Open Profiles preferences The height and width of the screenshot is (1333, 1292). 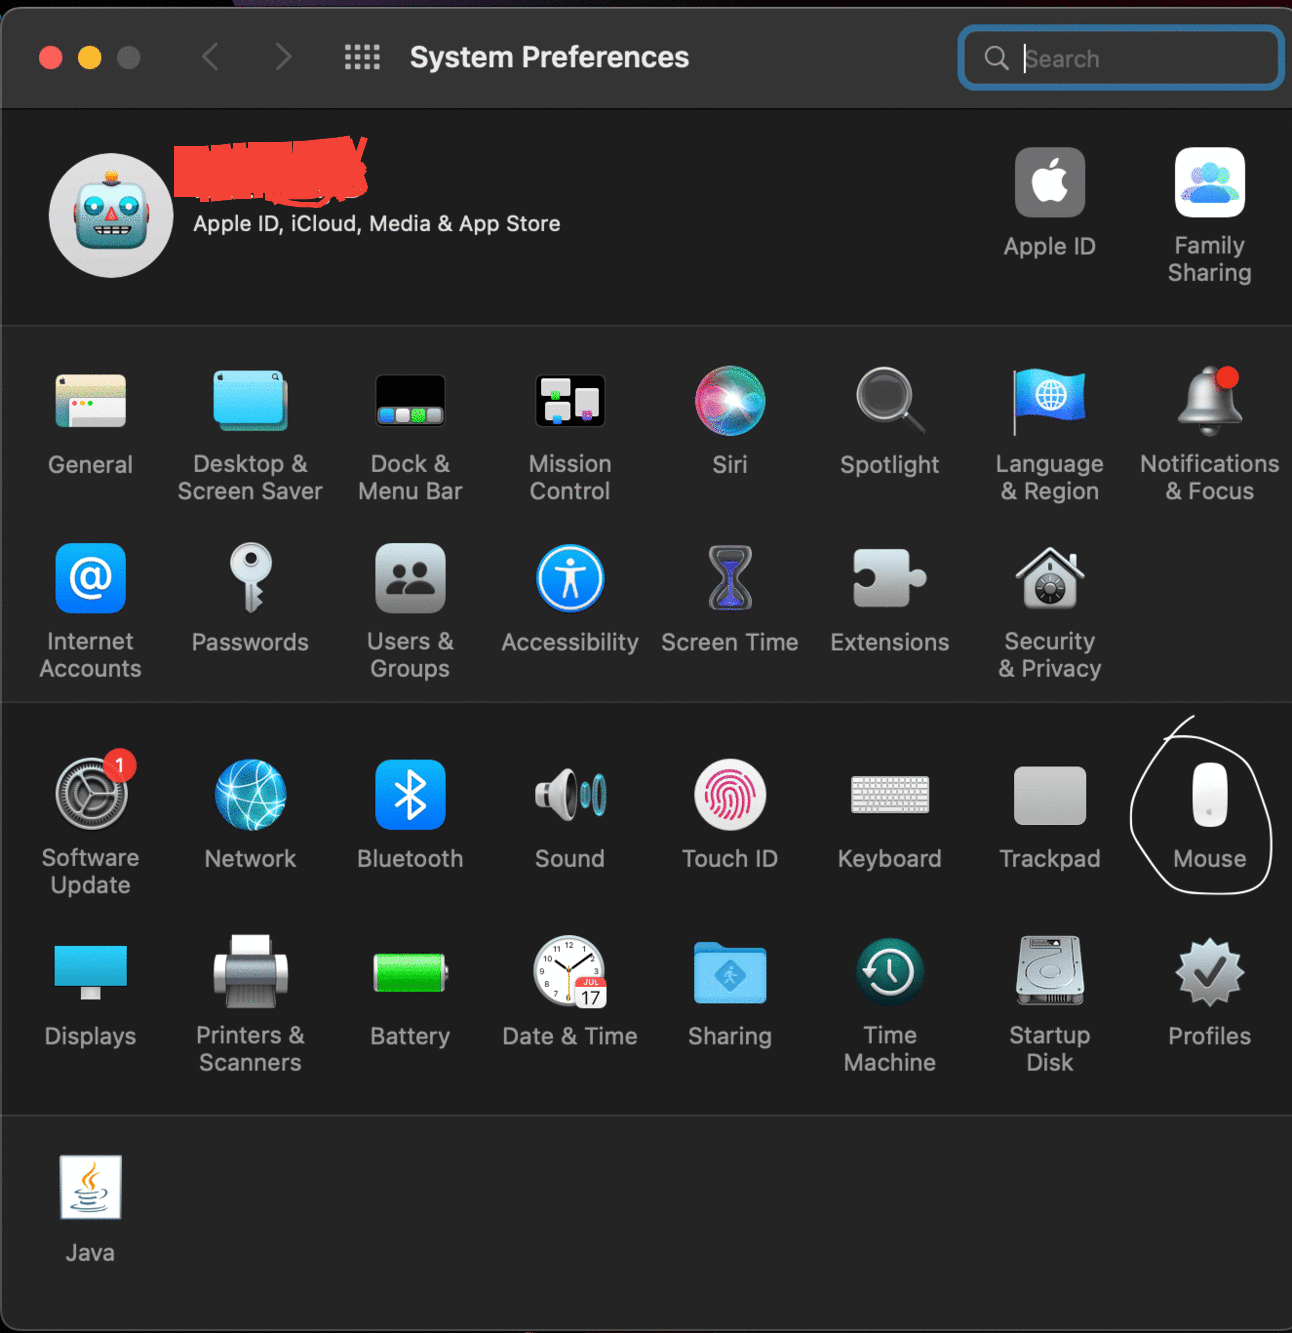[x=1210, y=972]
